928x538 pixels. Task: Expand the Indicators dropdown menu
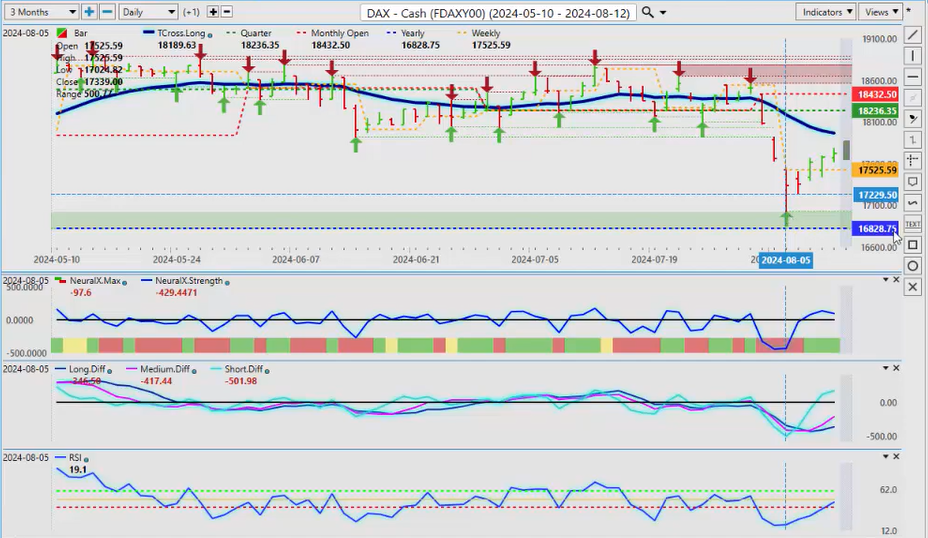(826, 12)
